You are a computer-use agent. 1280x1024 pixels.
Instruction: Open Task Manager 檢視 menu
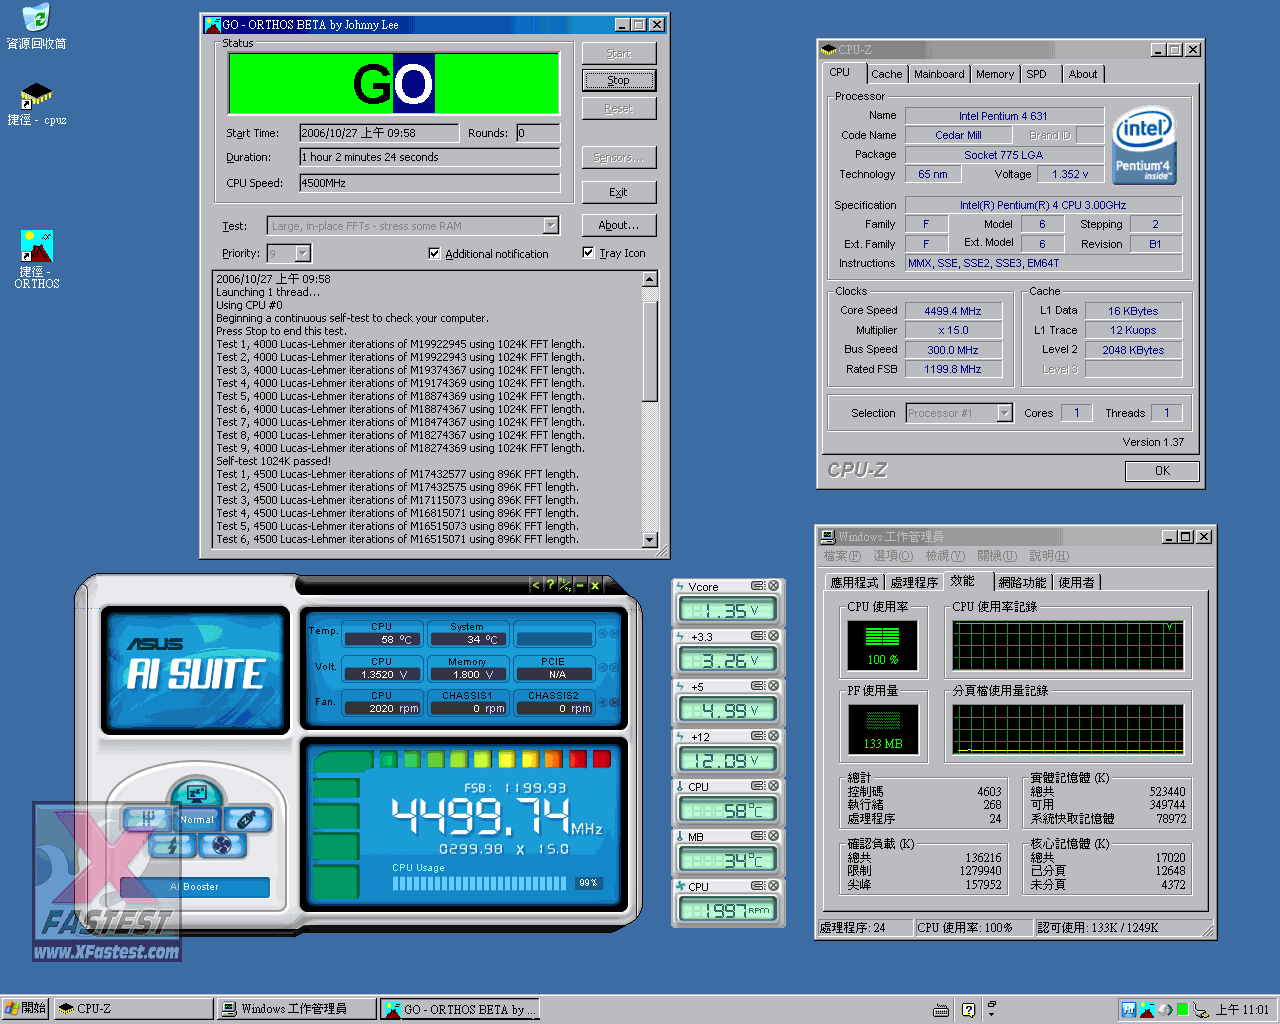[944, 556]
